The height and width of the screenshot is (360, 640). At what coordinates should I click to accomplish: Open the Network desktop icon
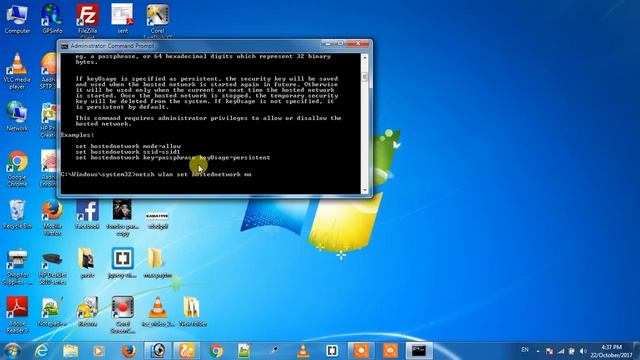coord(17,117)
